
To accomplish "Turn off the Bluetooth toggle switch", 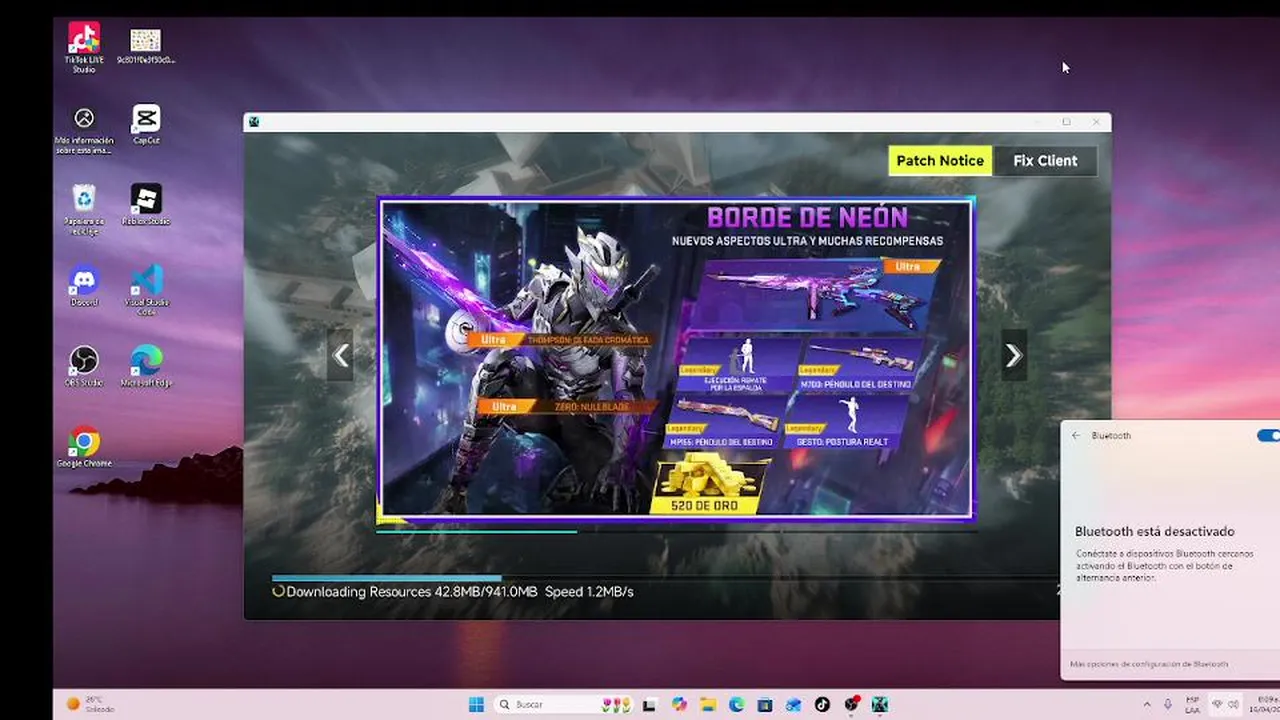I will [1268, 435].
